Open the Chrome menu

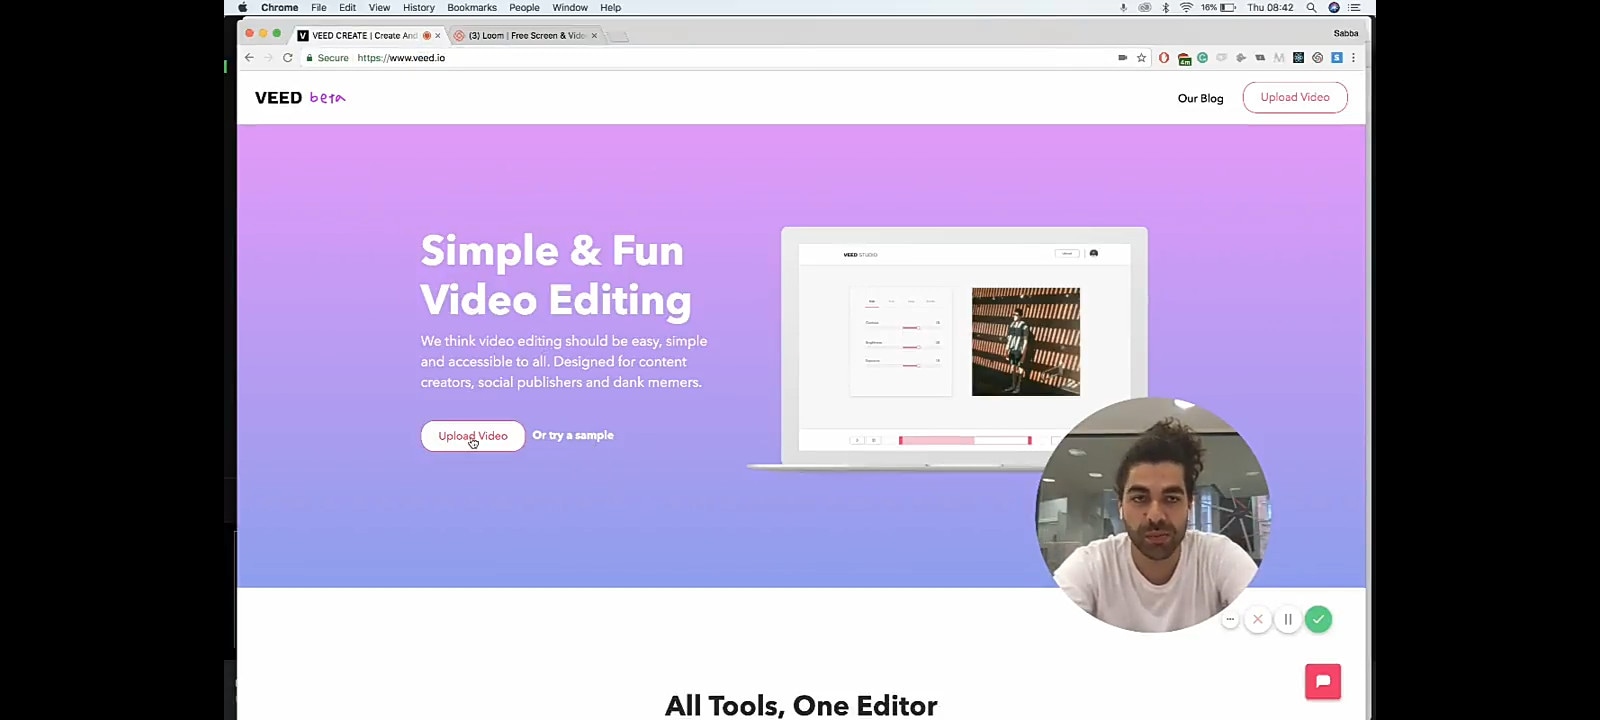click(279, 7)
